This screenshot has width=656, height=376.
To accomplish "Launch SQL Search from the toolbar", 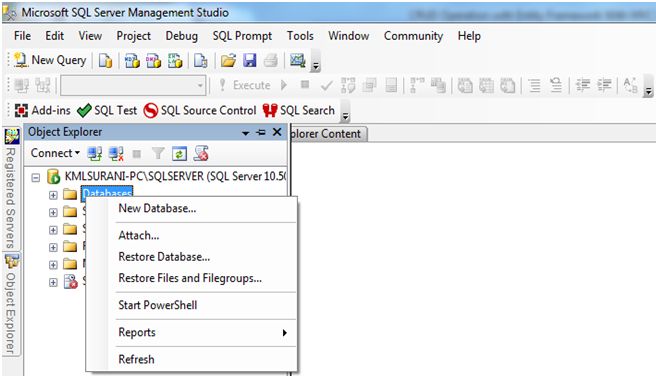I will (299, 110).
